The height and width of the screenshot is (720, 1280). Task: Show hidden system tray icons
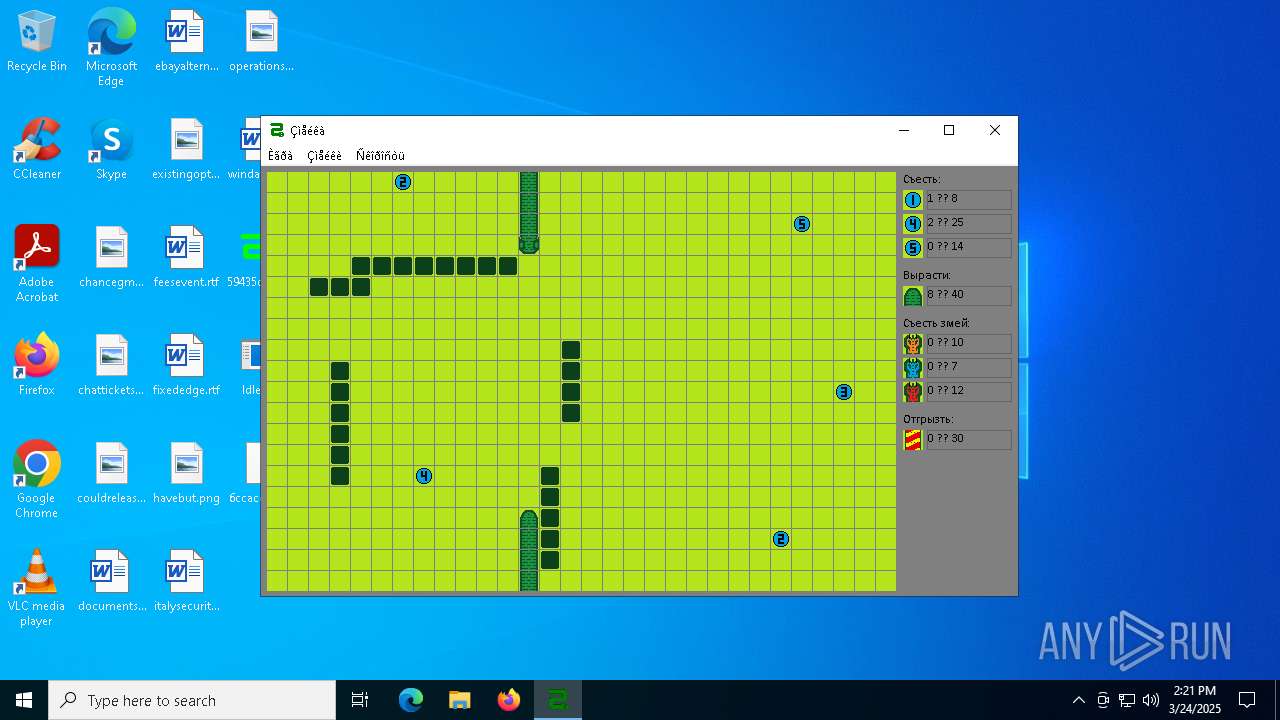1078,700
